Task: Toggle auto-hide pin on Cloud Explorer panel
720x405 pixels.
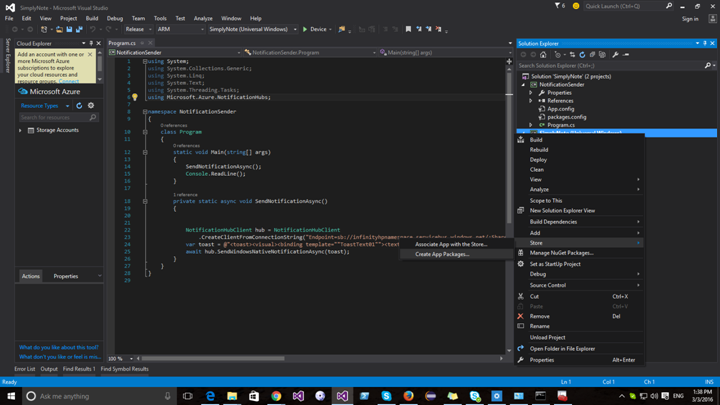Action: coord(91,43)
